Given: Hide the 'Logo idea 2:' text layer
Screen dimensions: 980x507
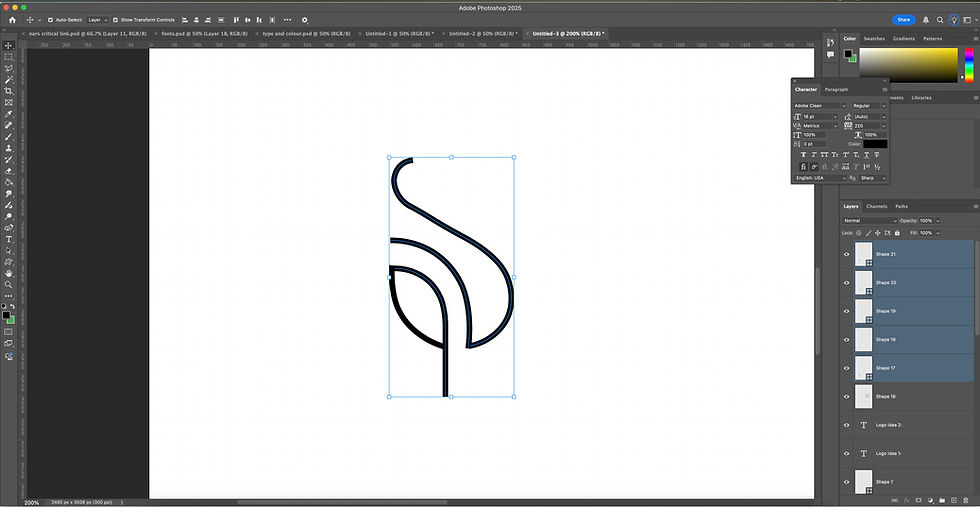Looking at the screenshot, I should pos(847,425).
